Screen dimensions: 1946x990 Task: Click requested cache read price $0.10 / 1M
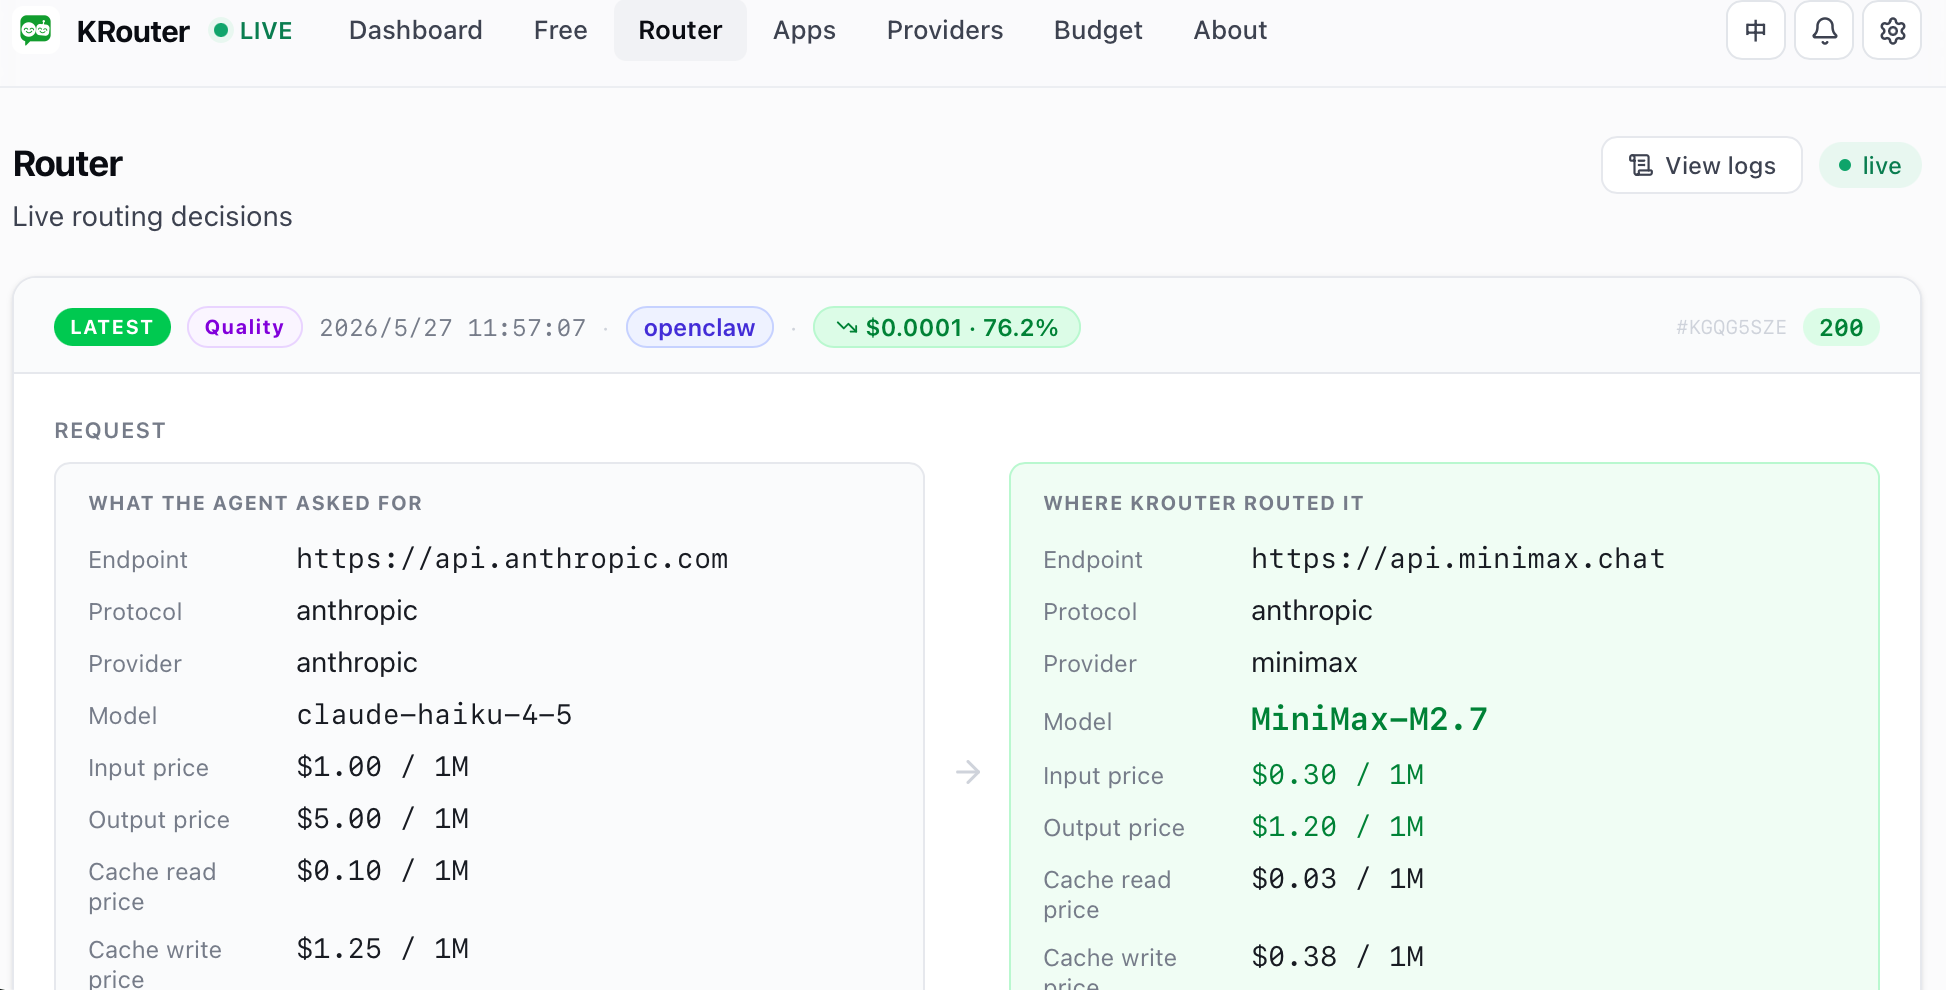point(382,870)
